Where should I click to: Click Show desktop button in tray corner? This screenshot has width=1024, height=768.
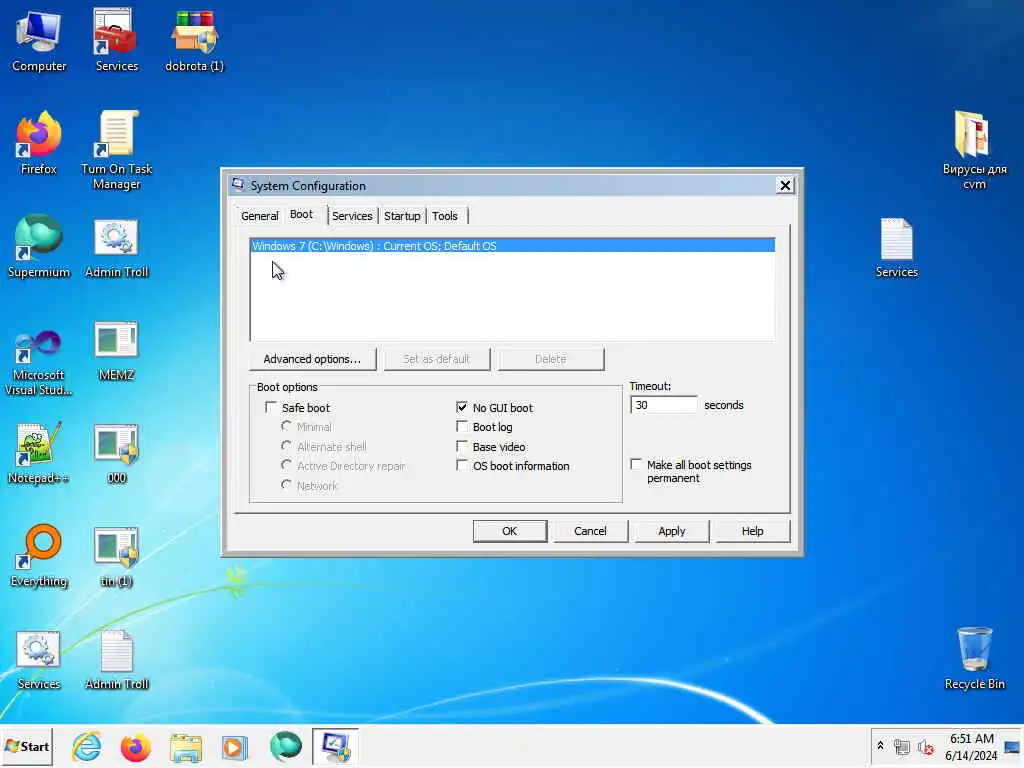point(1012,746)
